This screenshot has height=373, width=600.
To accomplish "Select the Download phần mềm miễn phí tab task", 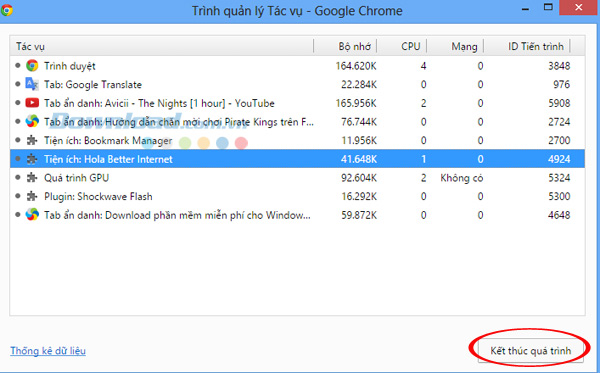I will click(297, 215).
